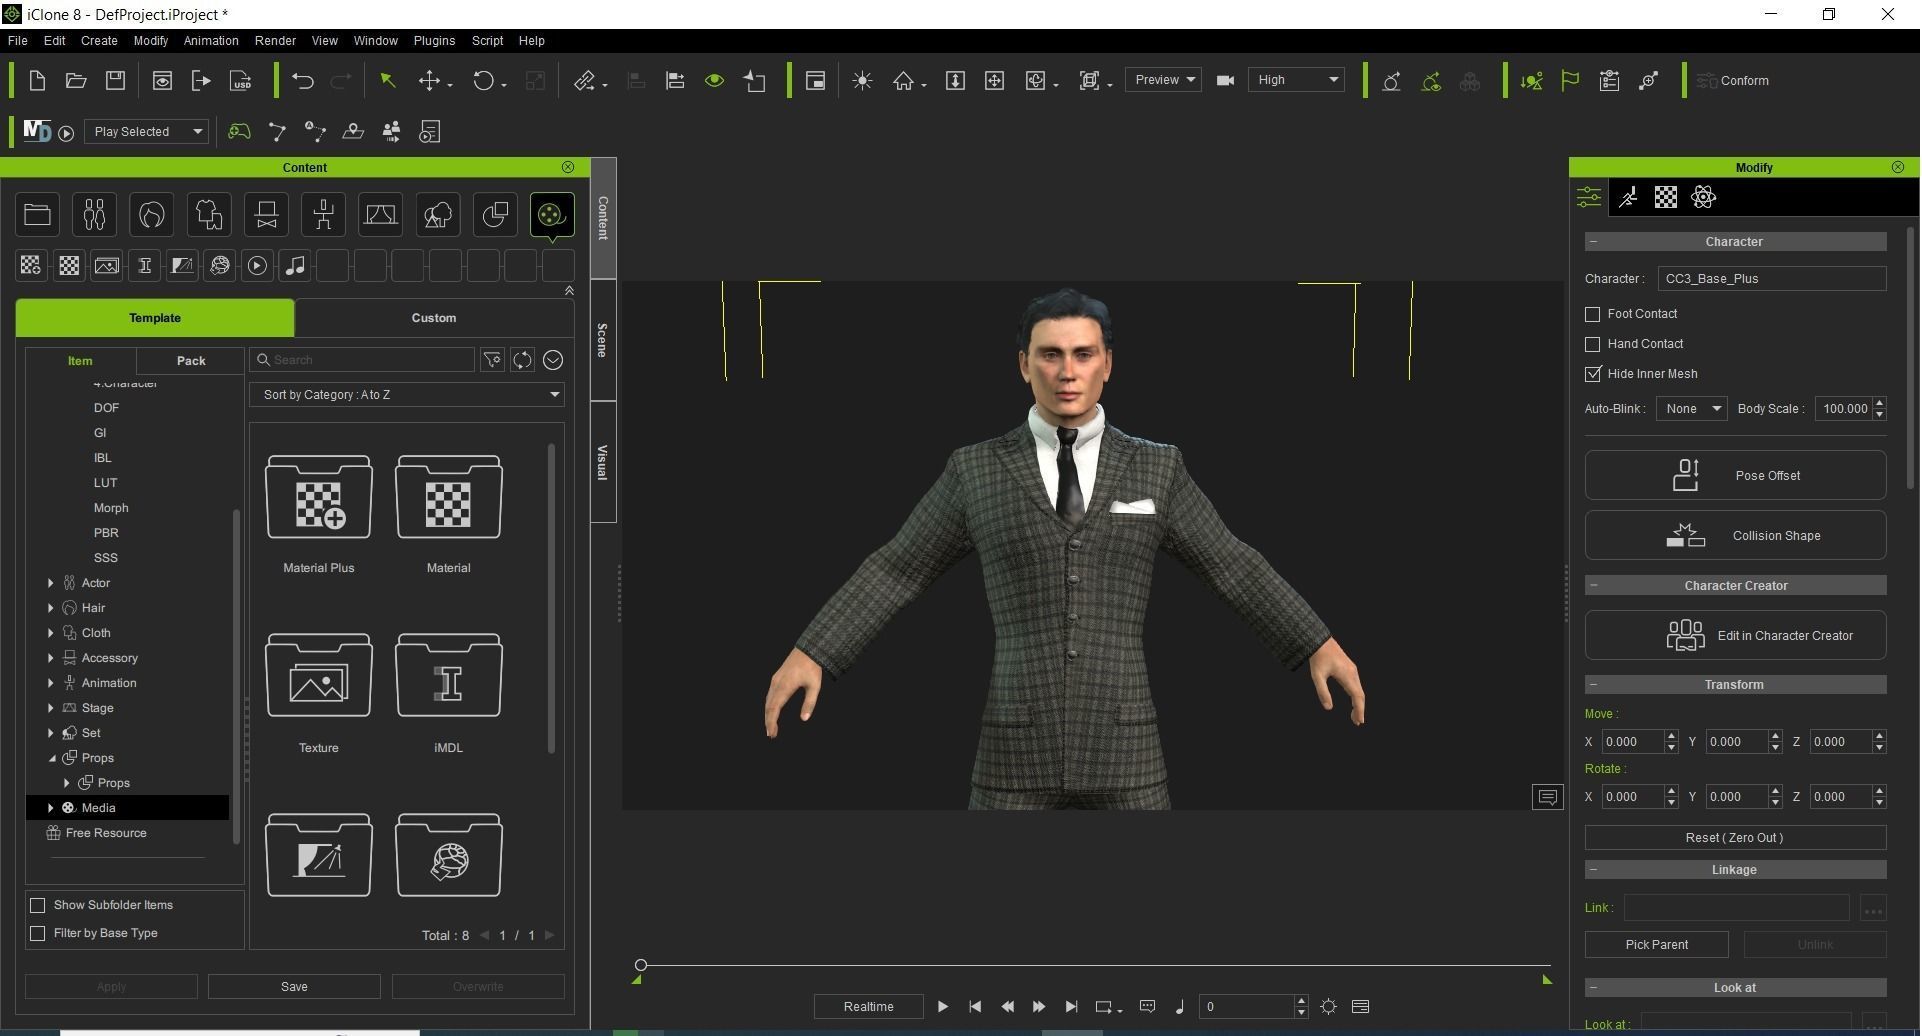Choose the Rotate tool
Image resolution: width=1922 pixels, height=1036 pixels.
484,81
